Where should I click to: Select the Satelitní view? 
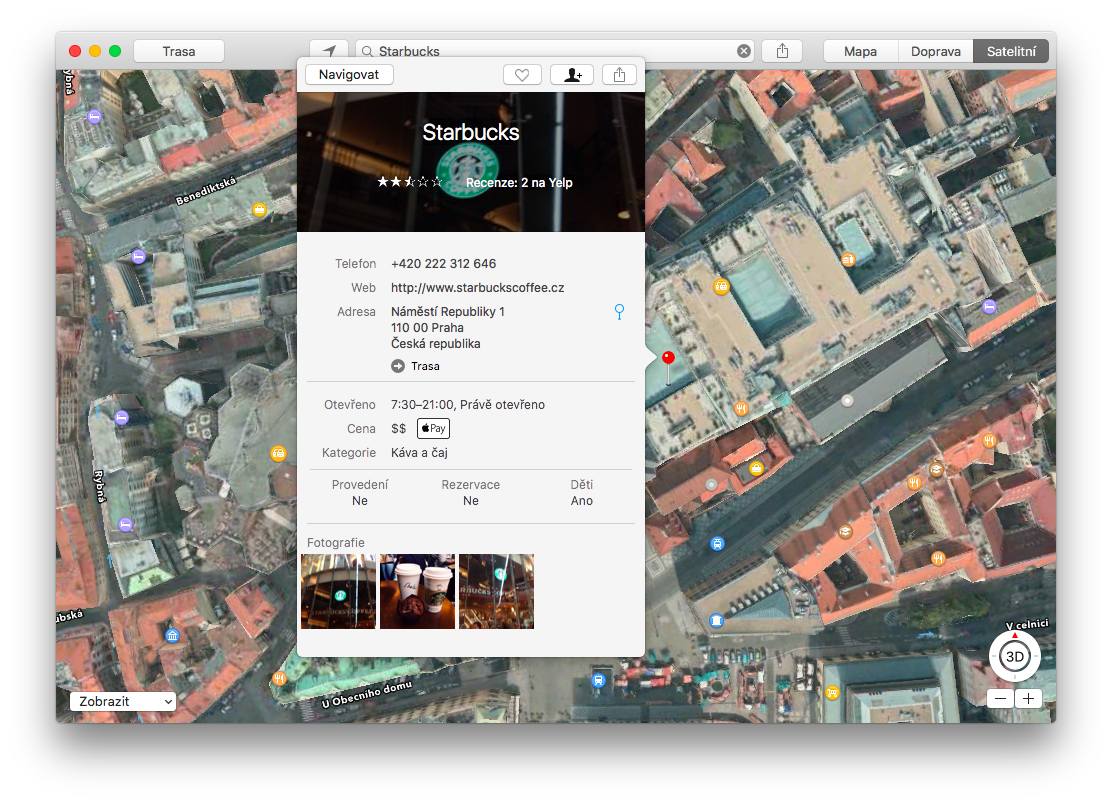point(1010,51)
